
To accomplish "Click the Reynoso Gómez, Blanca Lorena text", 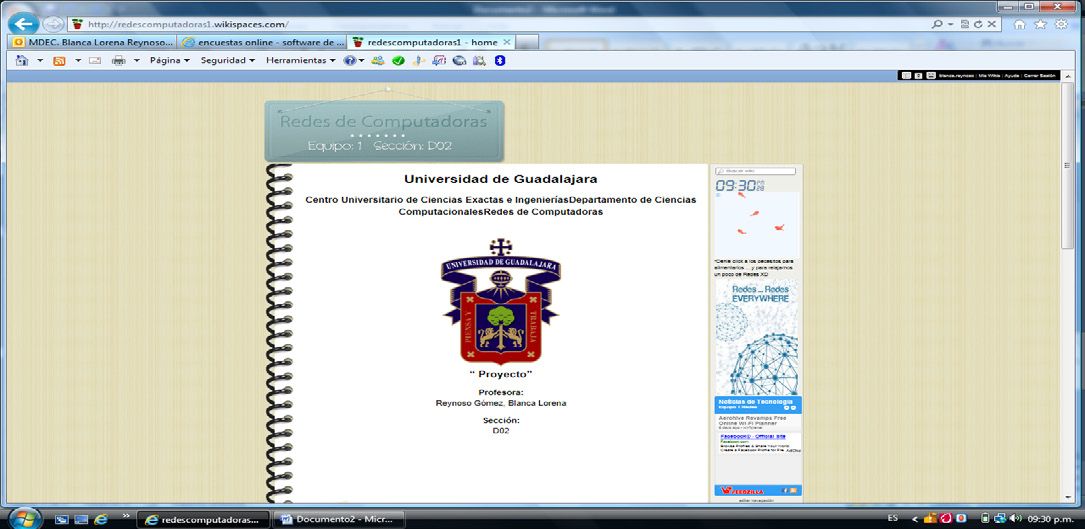I will coord(501,403).
